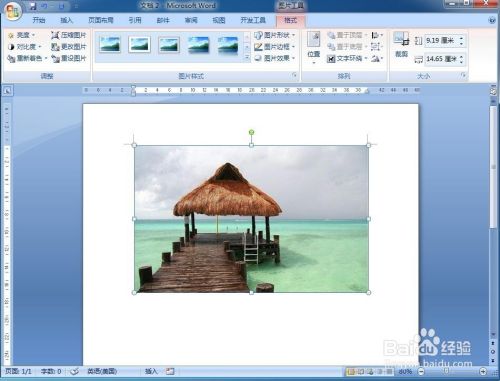Image resolution: width=500 pixels, height=381 pixels.
Task: Expand the picture styles gallery More arrow
Action: pyautogui.click(x=247, y=58)
